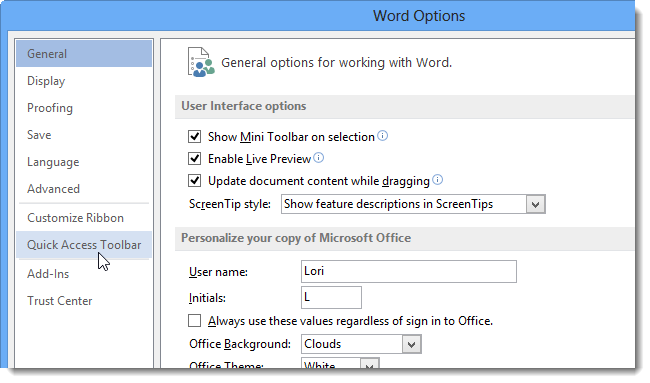This screenshot has width=650, height=383.
Task: Open the Add-Ins page
Action: [x=84, y=274]
